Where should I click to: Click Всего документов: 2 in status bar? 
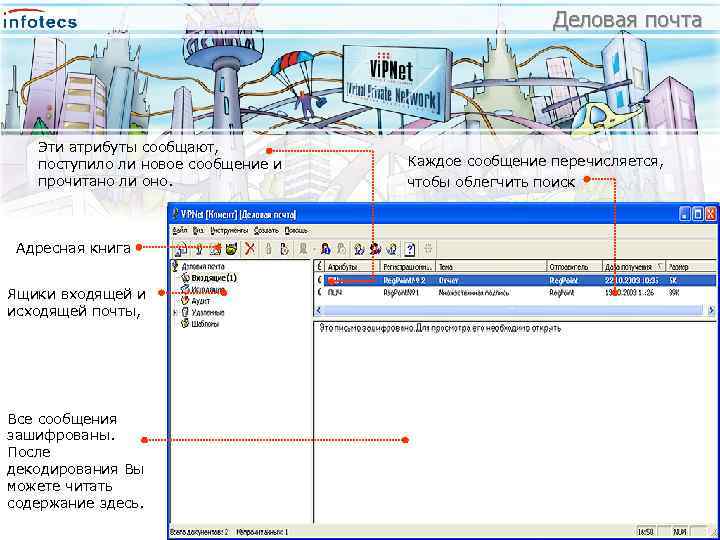coord(199,532)
